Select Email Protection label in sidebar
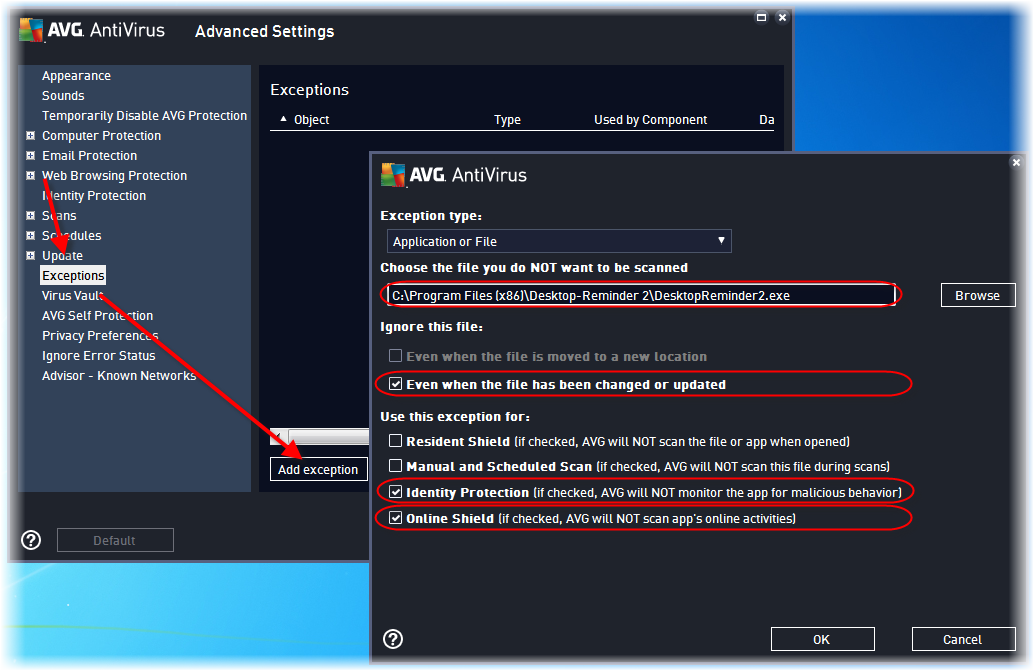This screenshot has height=671, width=1034. [x=90, y=156]
